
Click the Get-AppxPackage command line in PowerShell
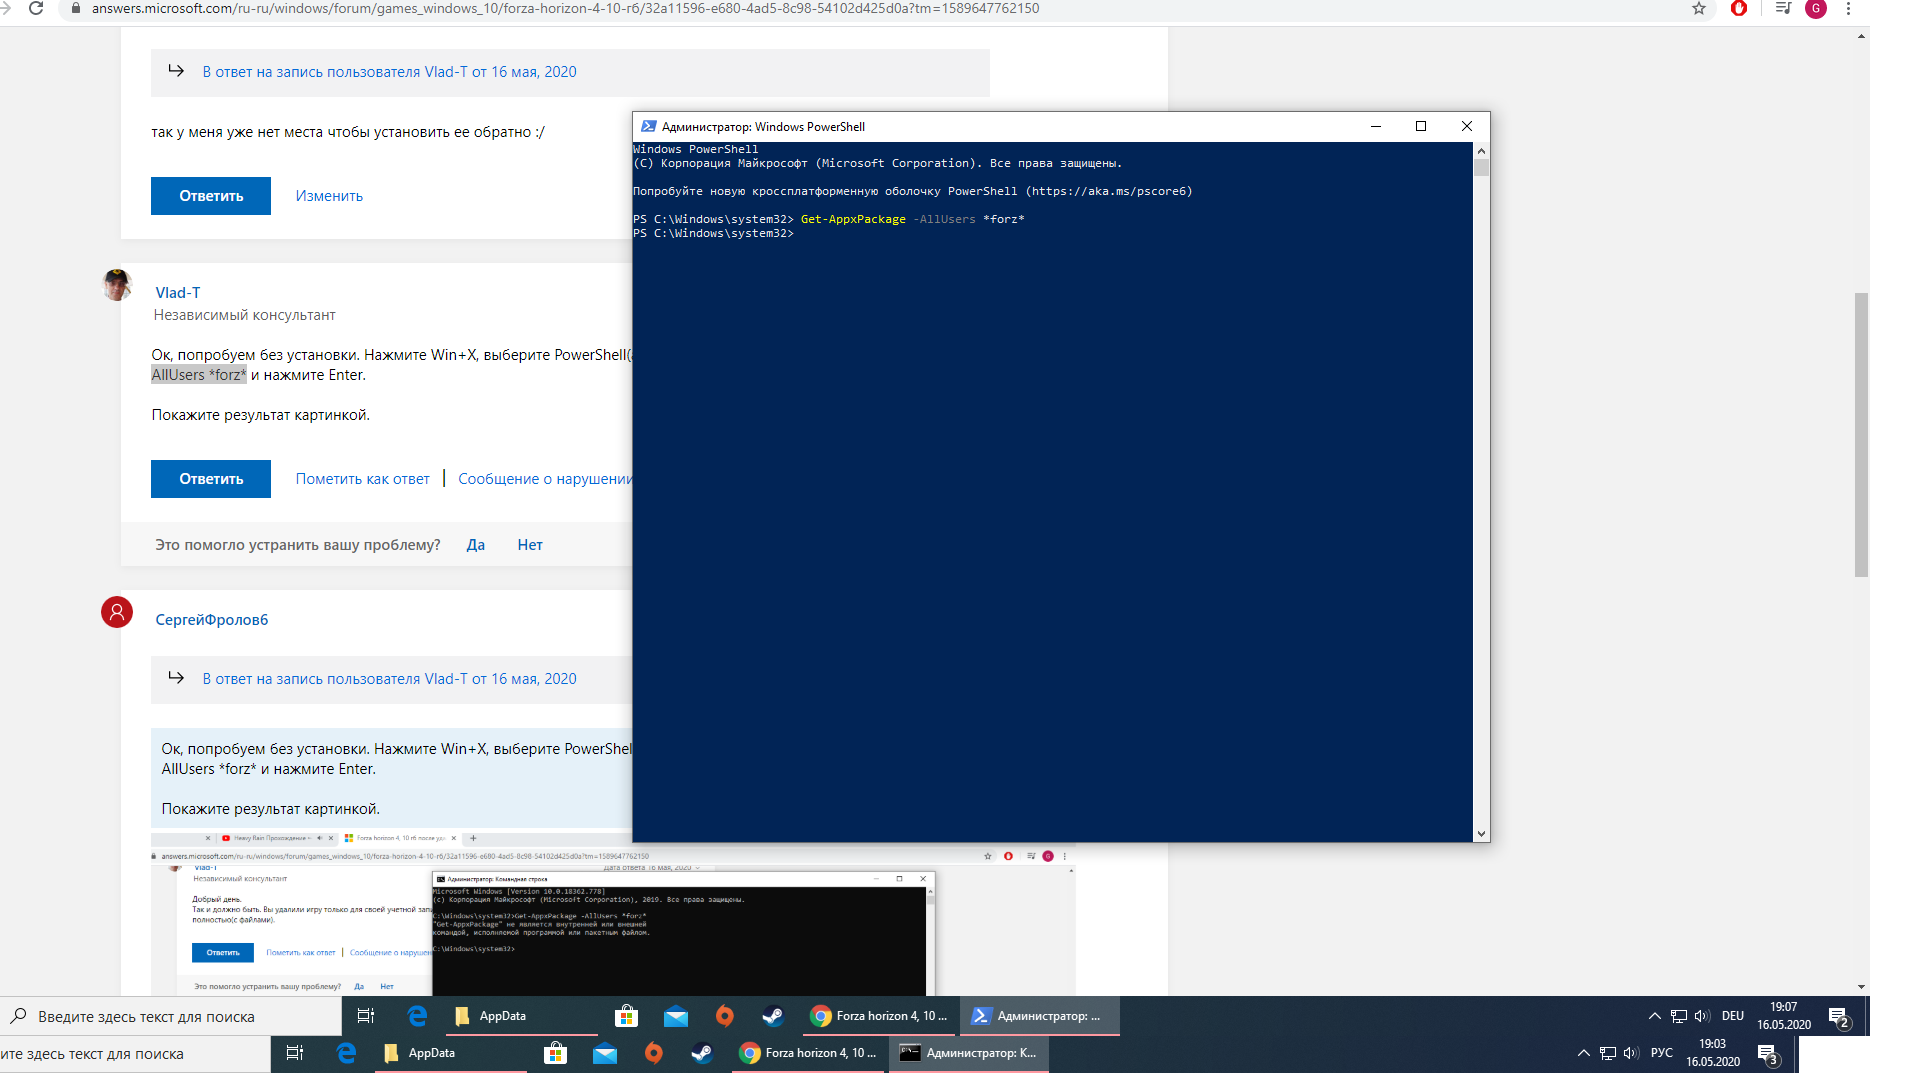pos(829,219)
